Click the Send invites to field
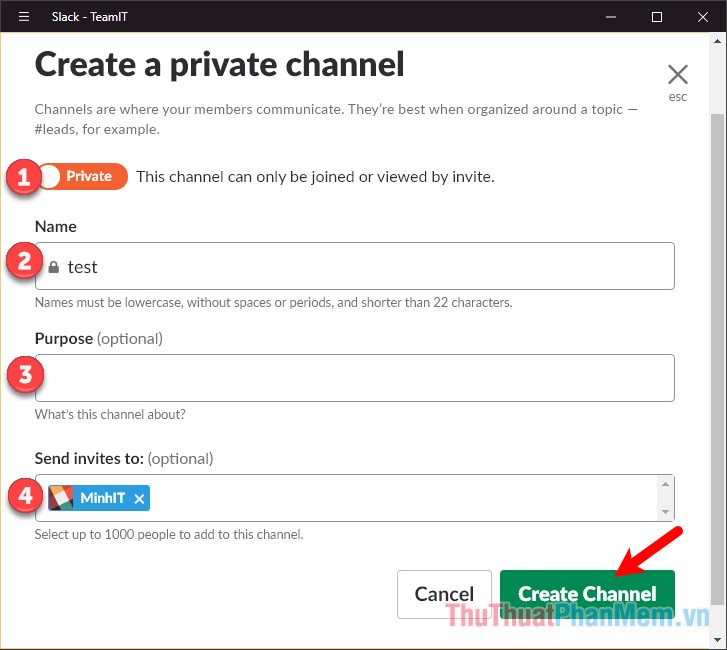The width and height of the screenshot is (727, 650). 355,498
